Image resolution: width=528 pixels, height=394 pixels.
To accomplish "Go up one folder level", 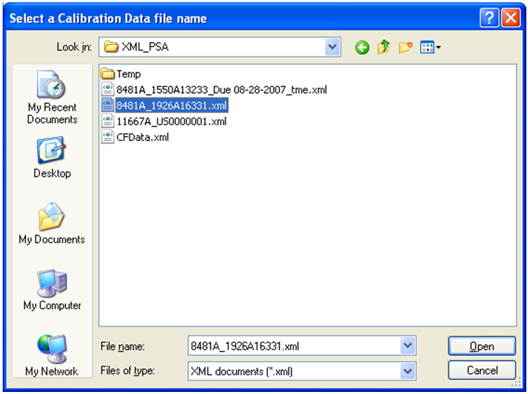I will point(384,47).
